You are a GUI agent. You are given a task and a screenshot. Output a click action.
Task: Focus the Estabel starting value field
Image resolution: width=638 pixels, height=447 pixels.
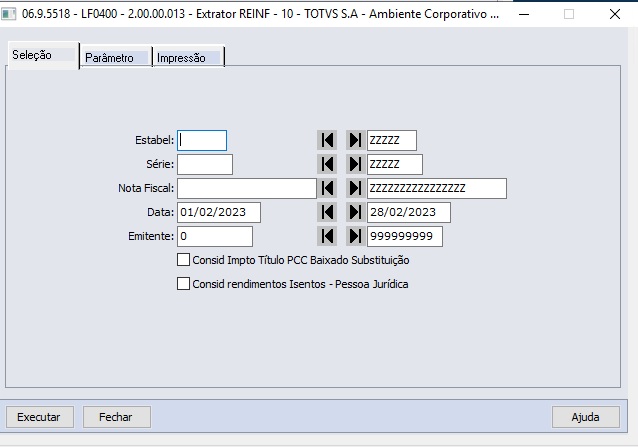point(202,140)
